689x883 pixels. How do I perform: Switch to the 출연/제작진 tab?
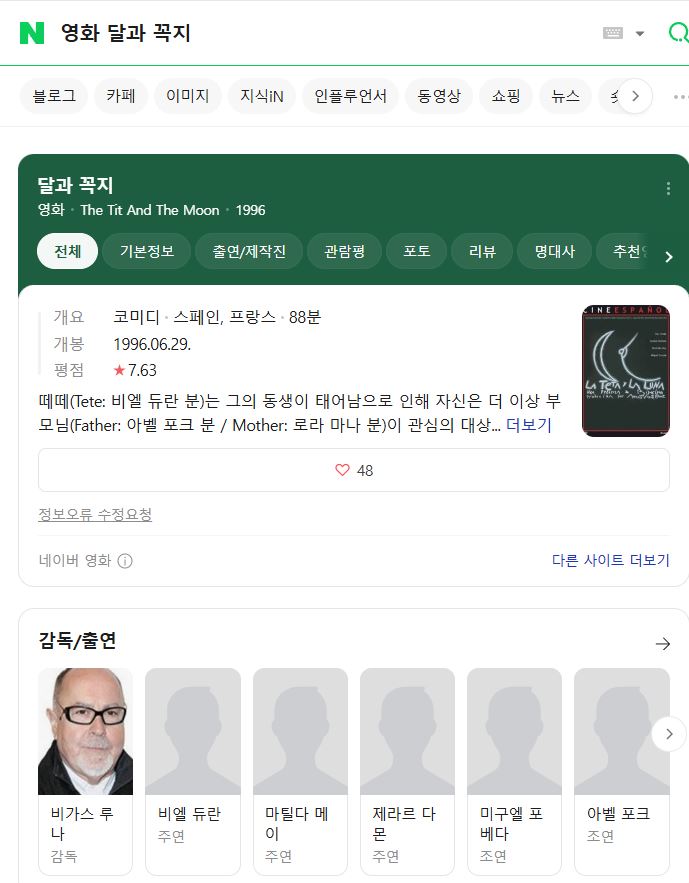tap(249, 251)
